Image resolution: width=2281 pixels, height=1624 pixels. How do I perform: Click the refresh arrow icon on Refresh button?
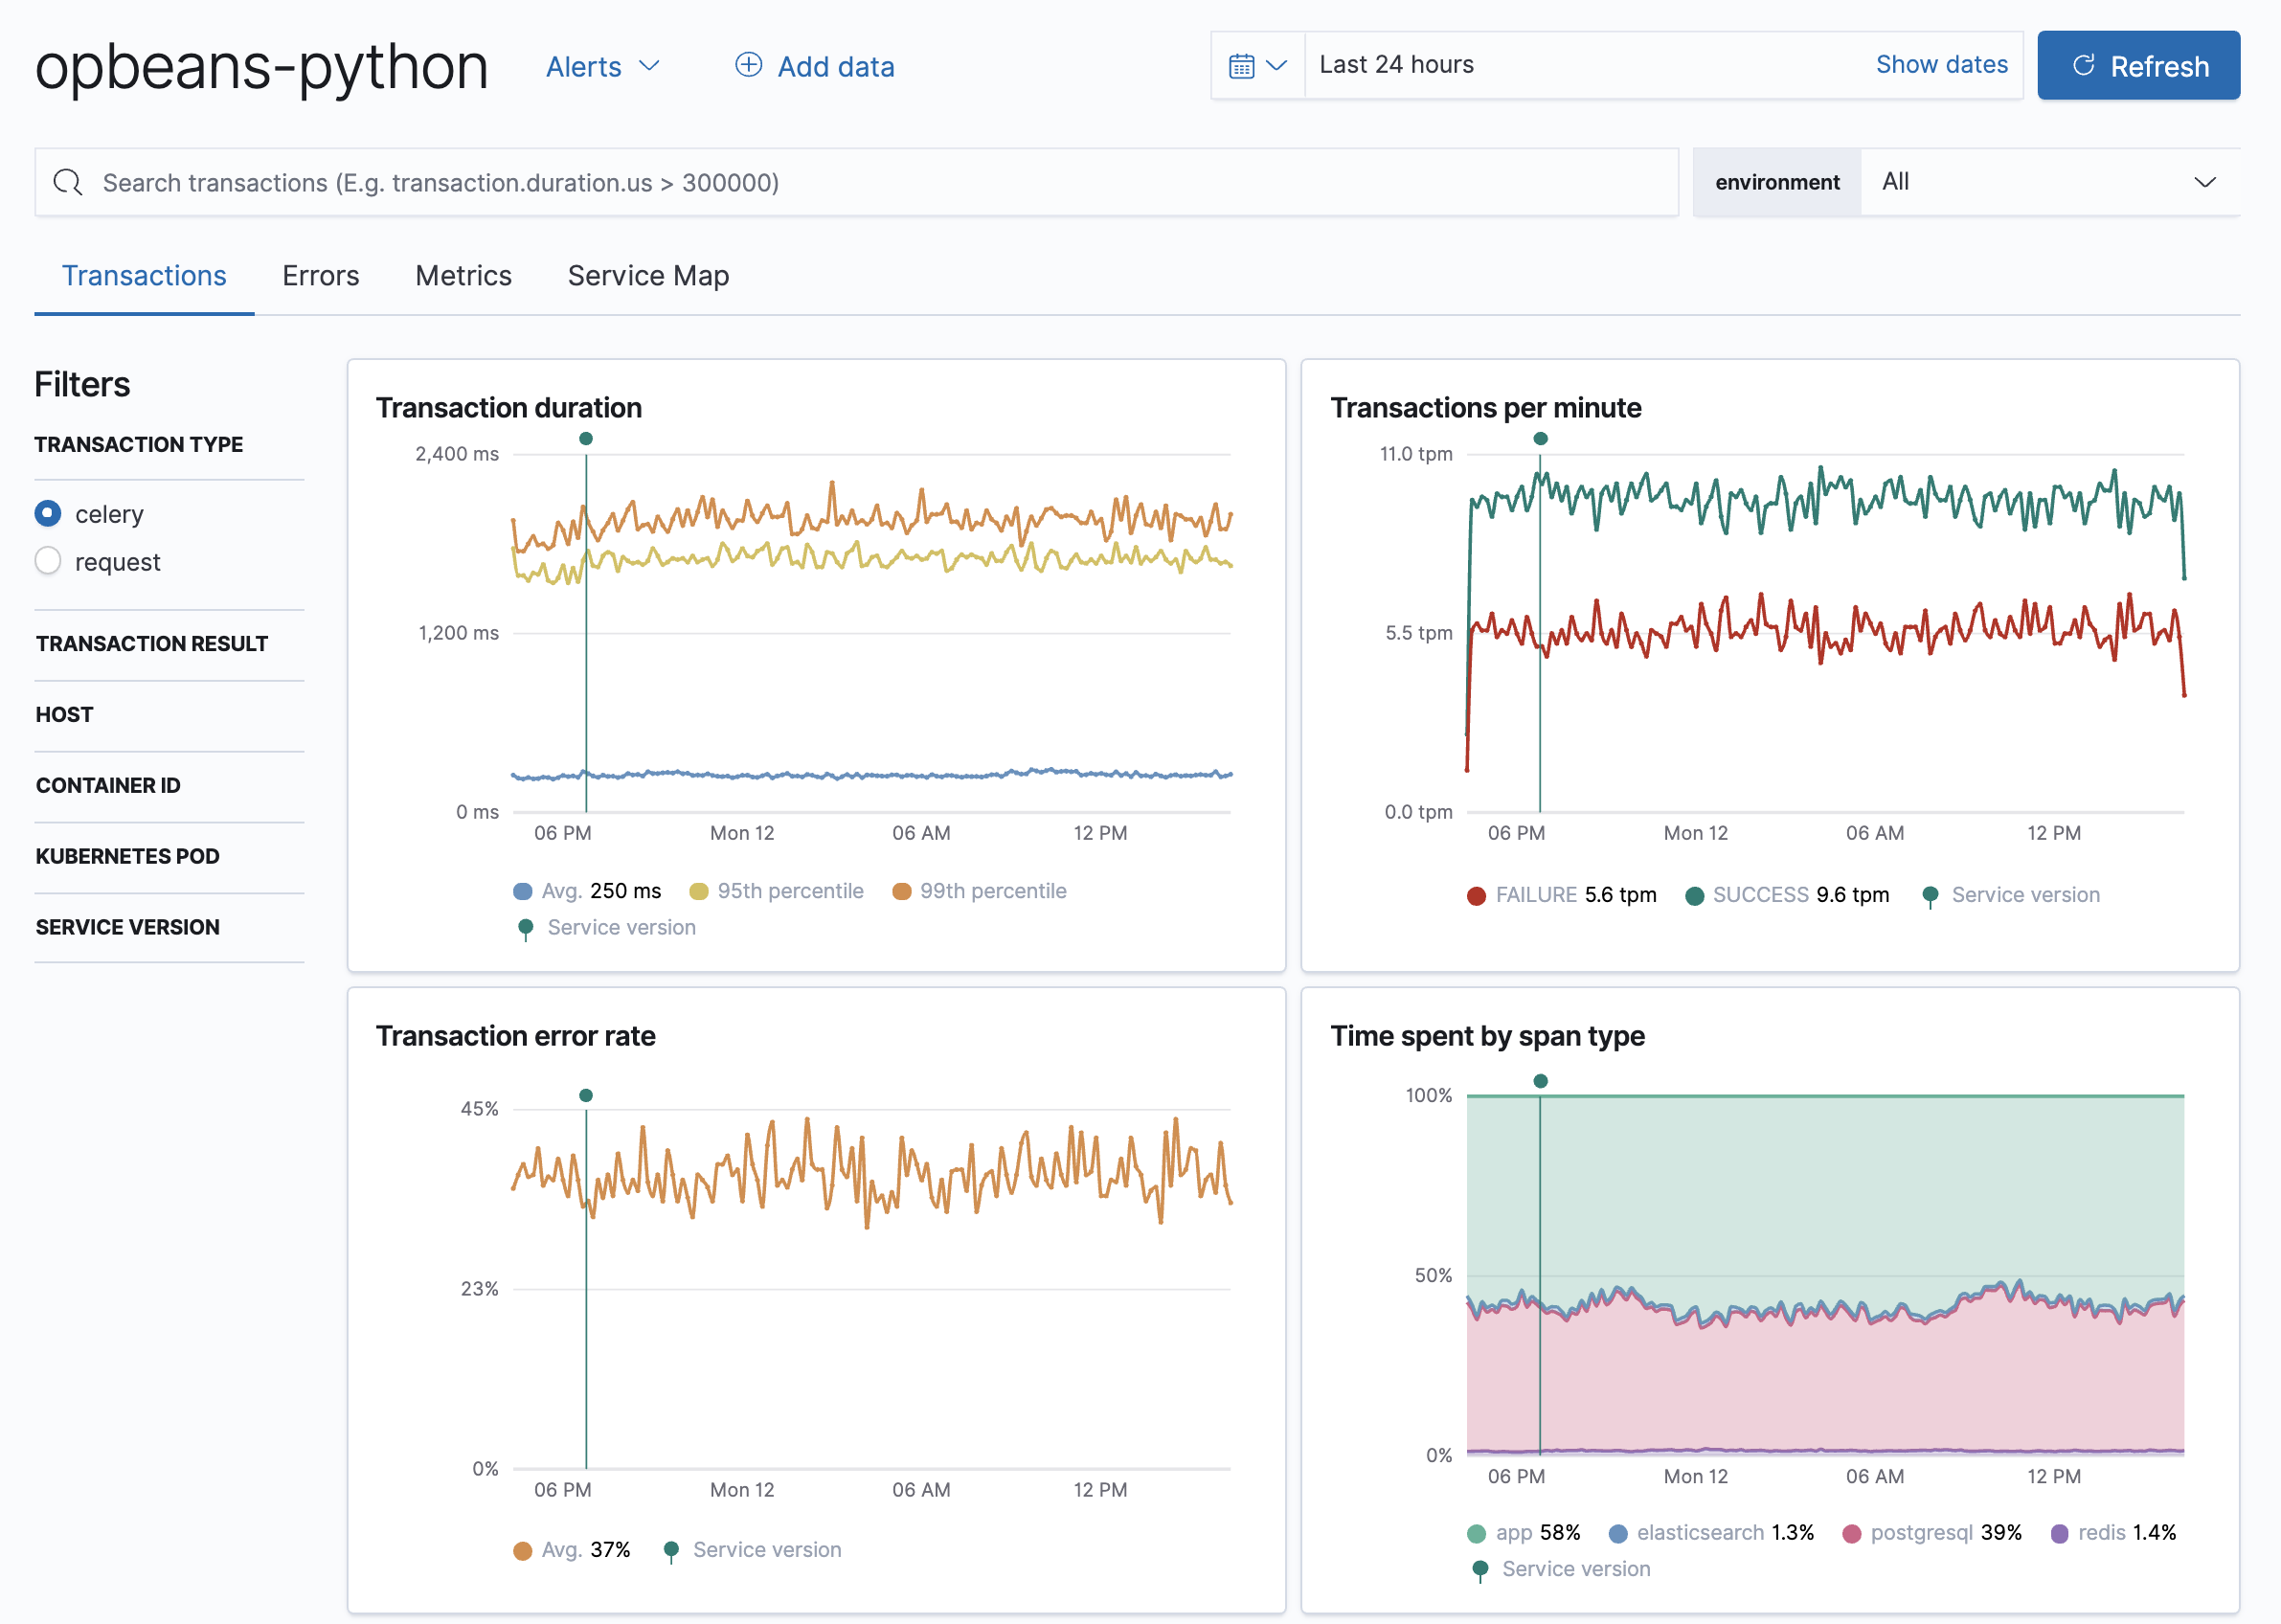[2084, 66]
